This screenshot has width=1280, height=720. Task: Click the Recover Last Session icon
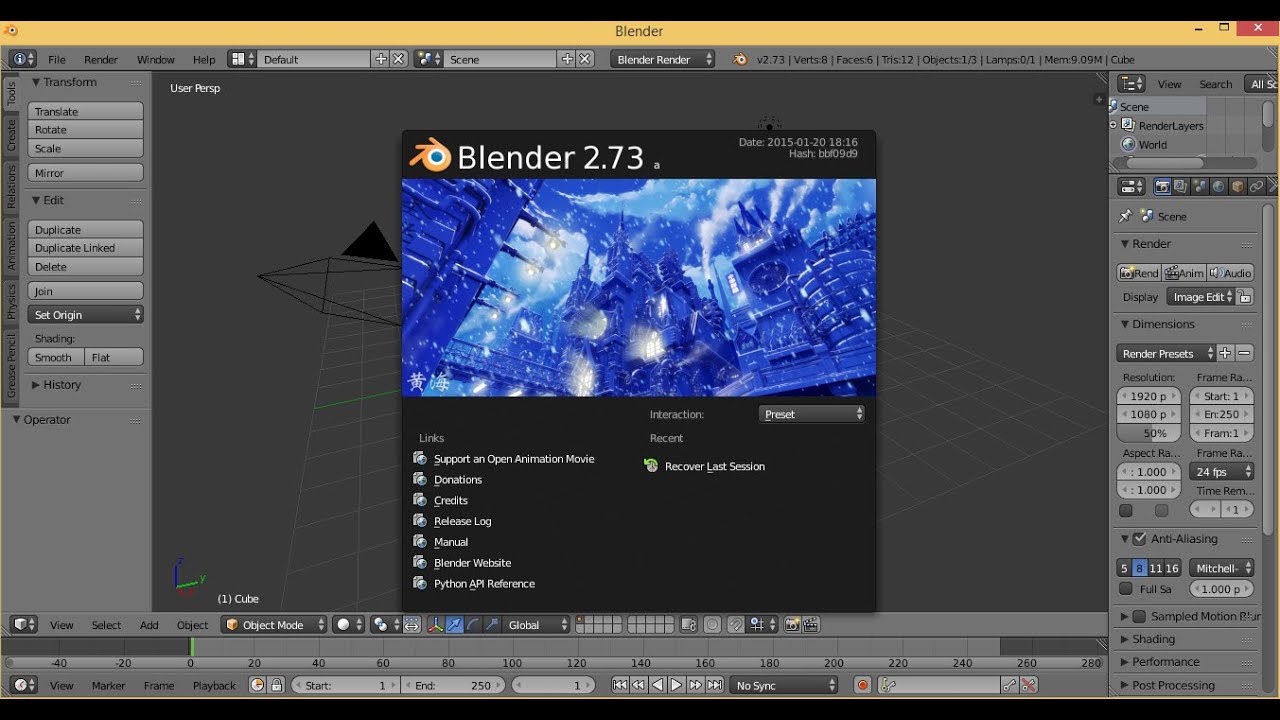pos(651,466)
